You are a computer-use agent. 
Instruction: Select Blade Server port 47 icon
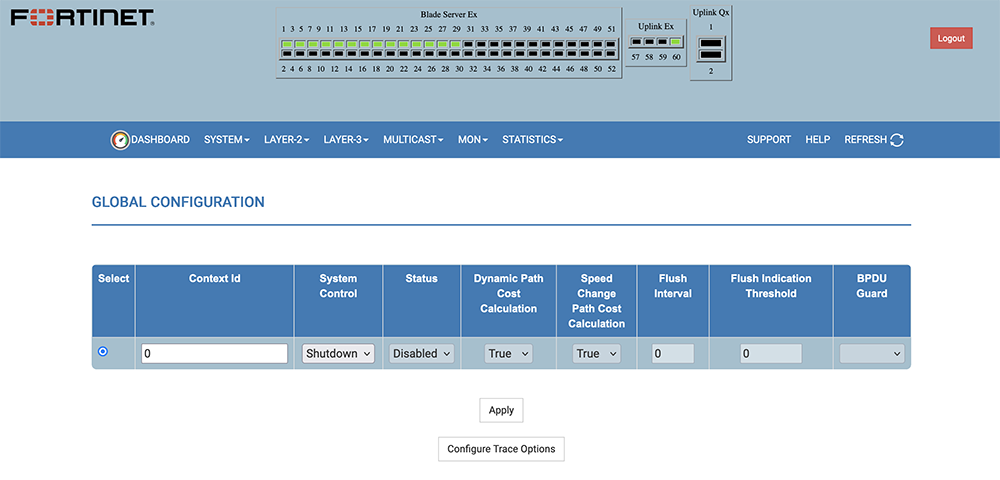coord(585,44)
